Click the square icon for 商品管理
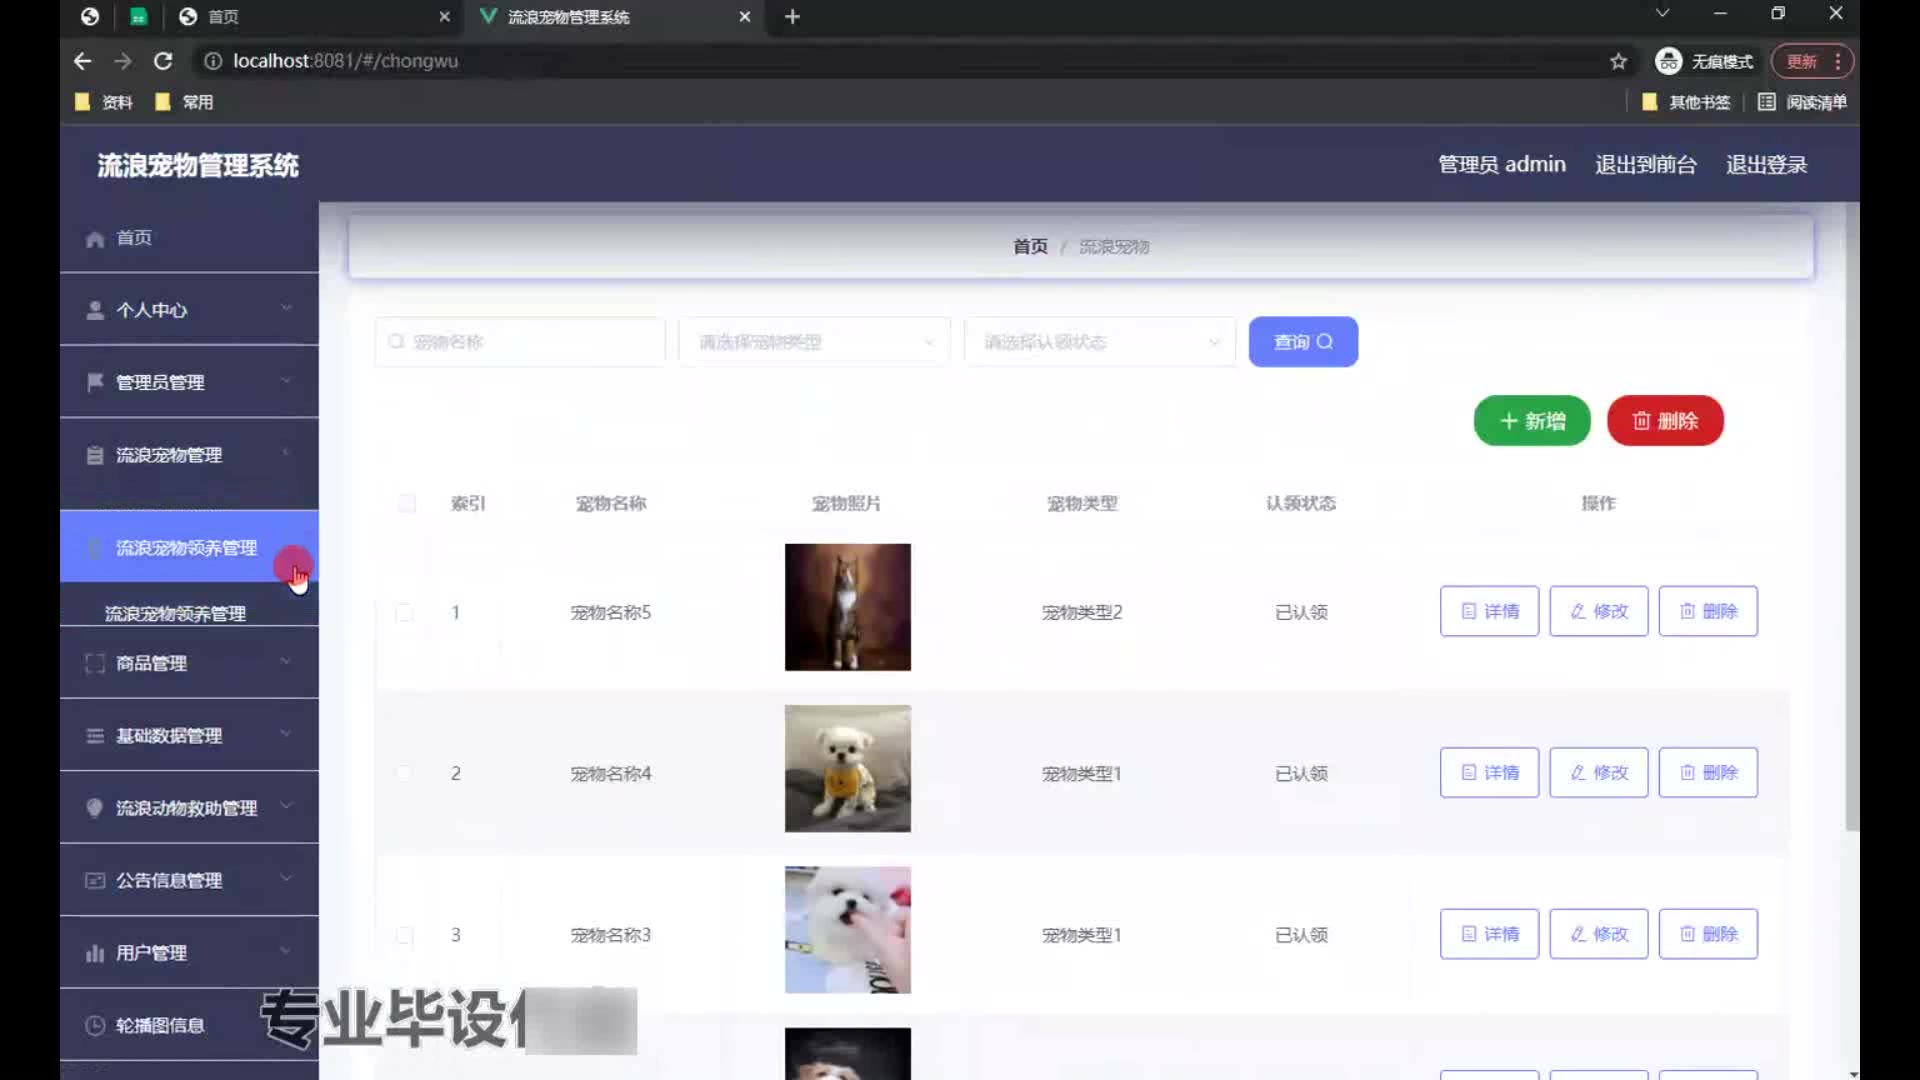 pyautogui.click(x=95, y=664)
